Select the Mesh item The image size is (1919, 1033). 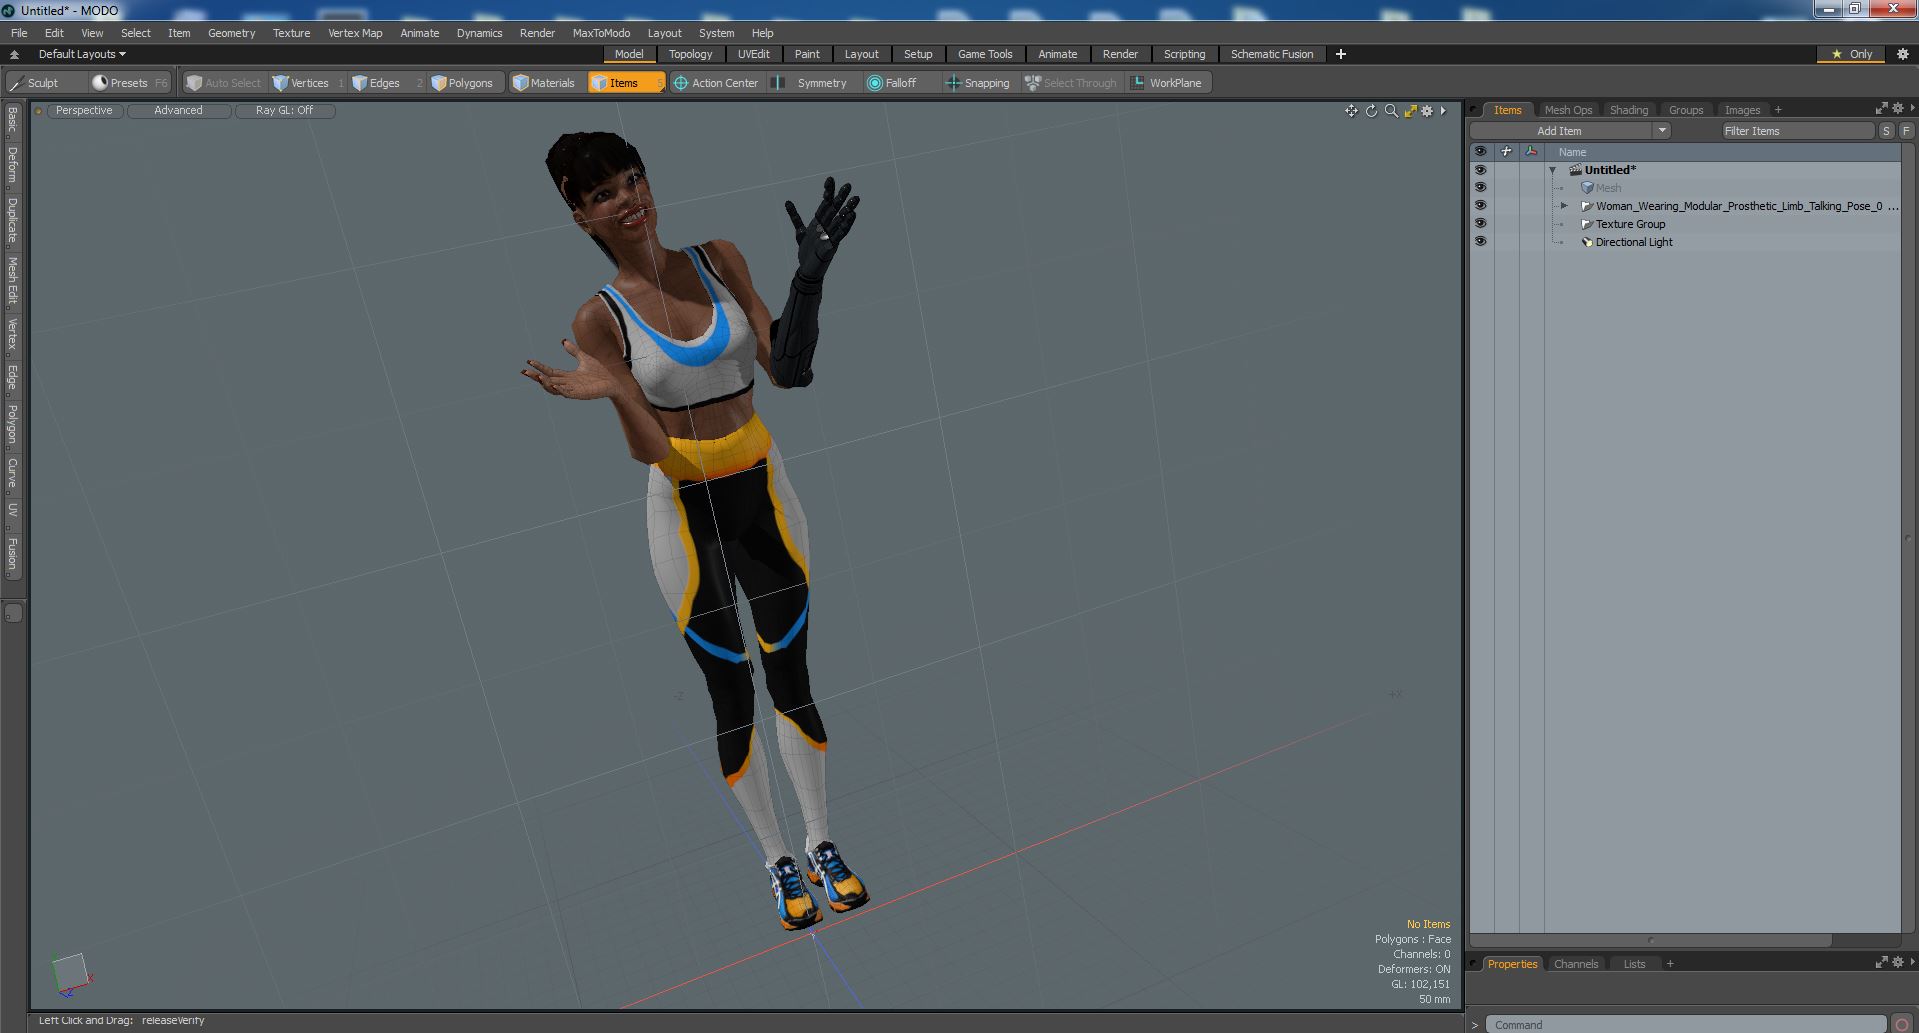click(1608, 188)
